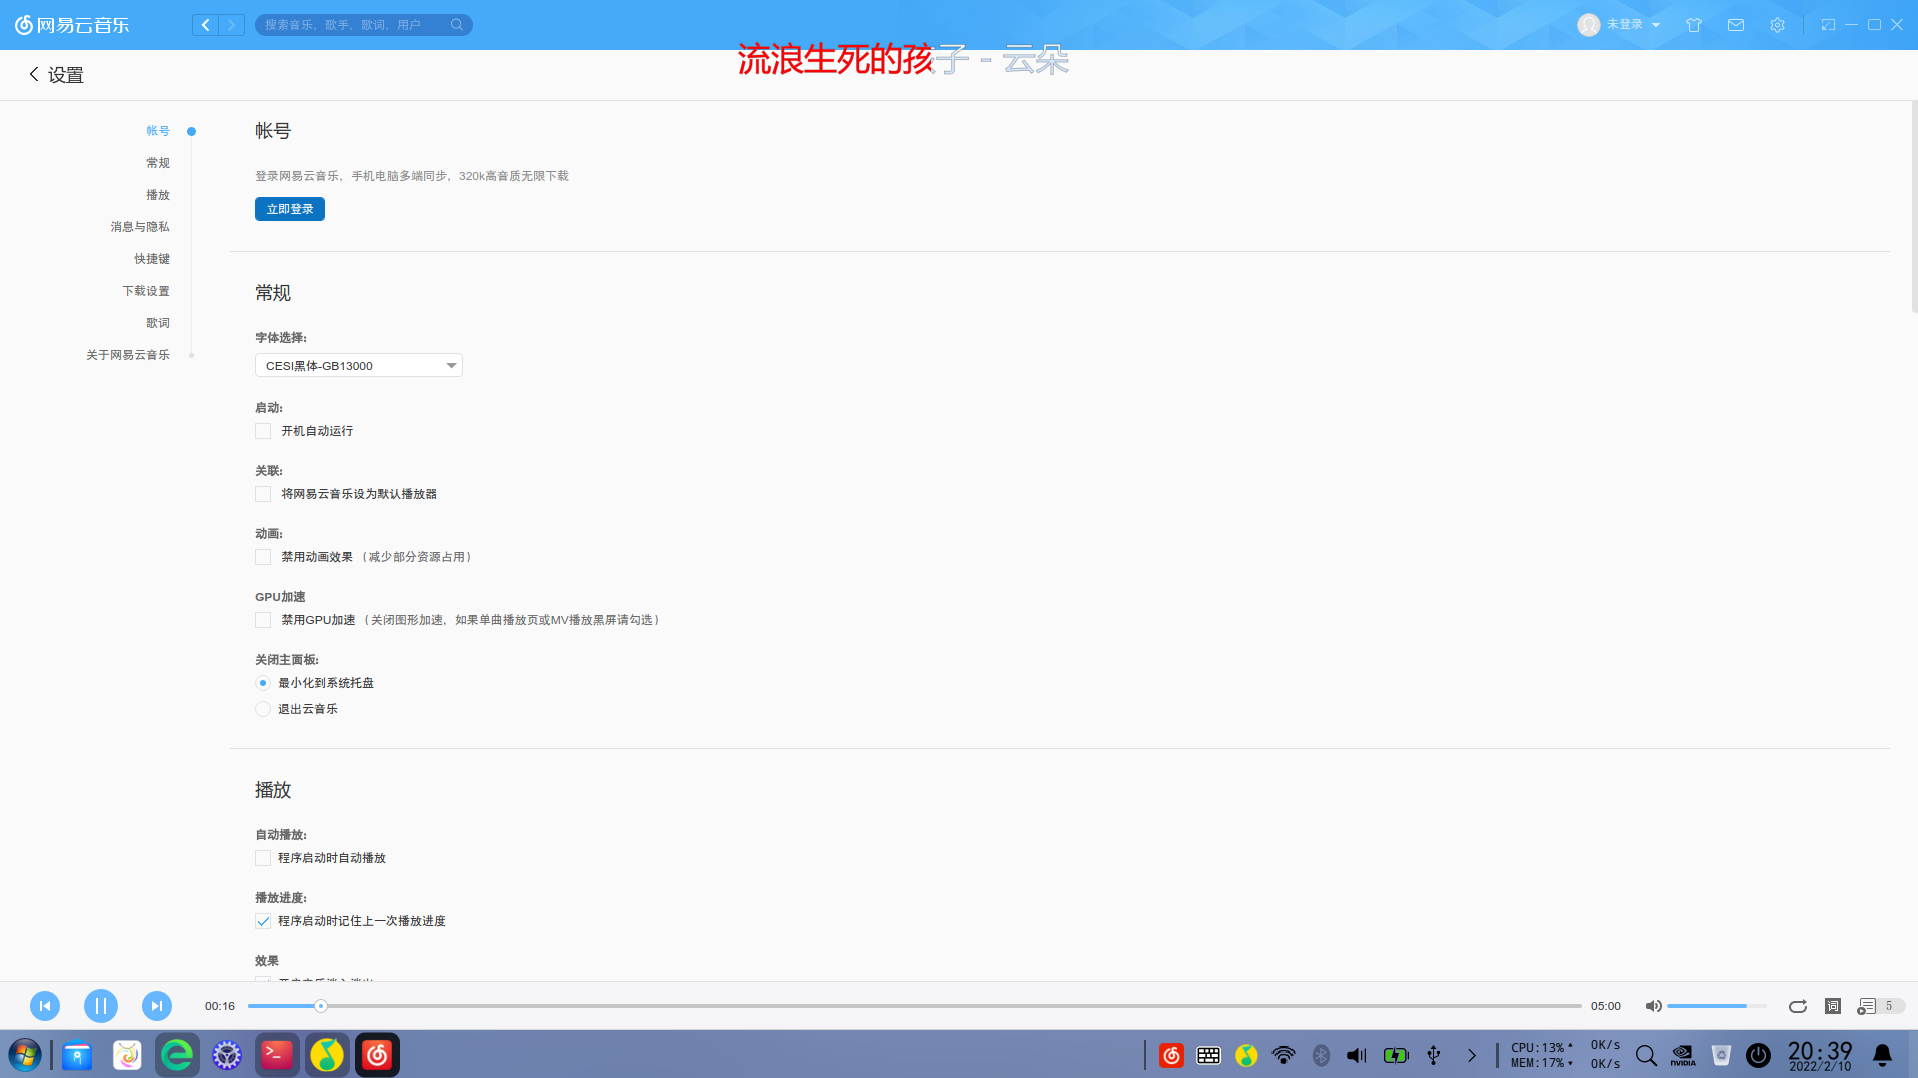Click the 网易云音乐 logo in the title bar
The image size is (1918, 1078).
[x=72, y=25]
